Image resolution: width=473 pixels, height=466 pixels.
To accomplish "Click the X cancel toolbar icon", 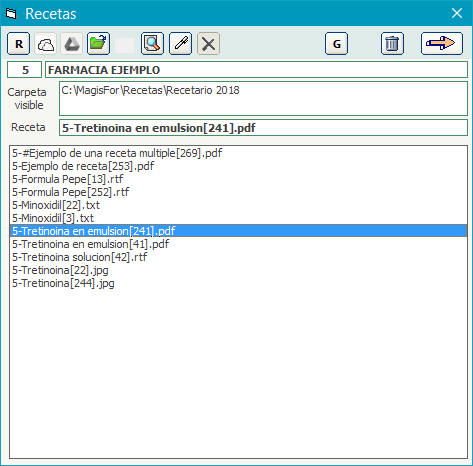I will coord(209,44).
